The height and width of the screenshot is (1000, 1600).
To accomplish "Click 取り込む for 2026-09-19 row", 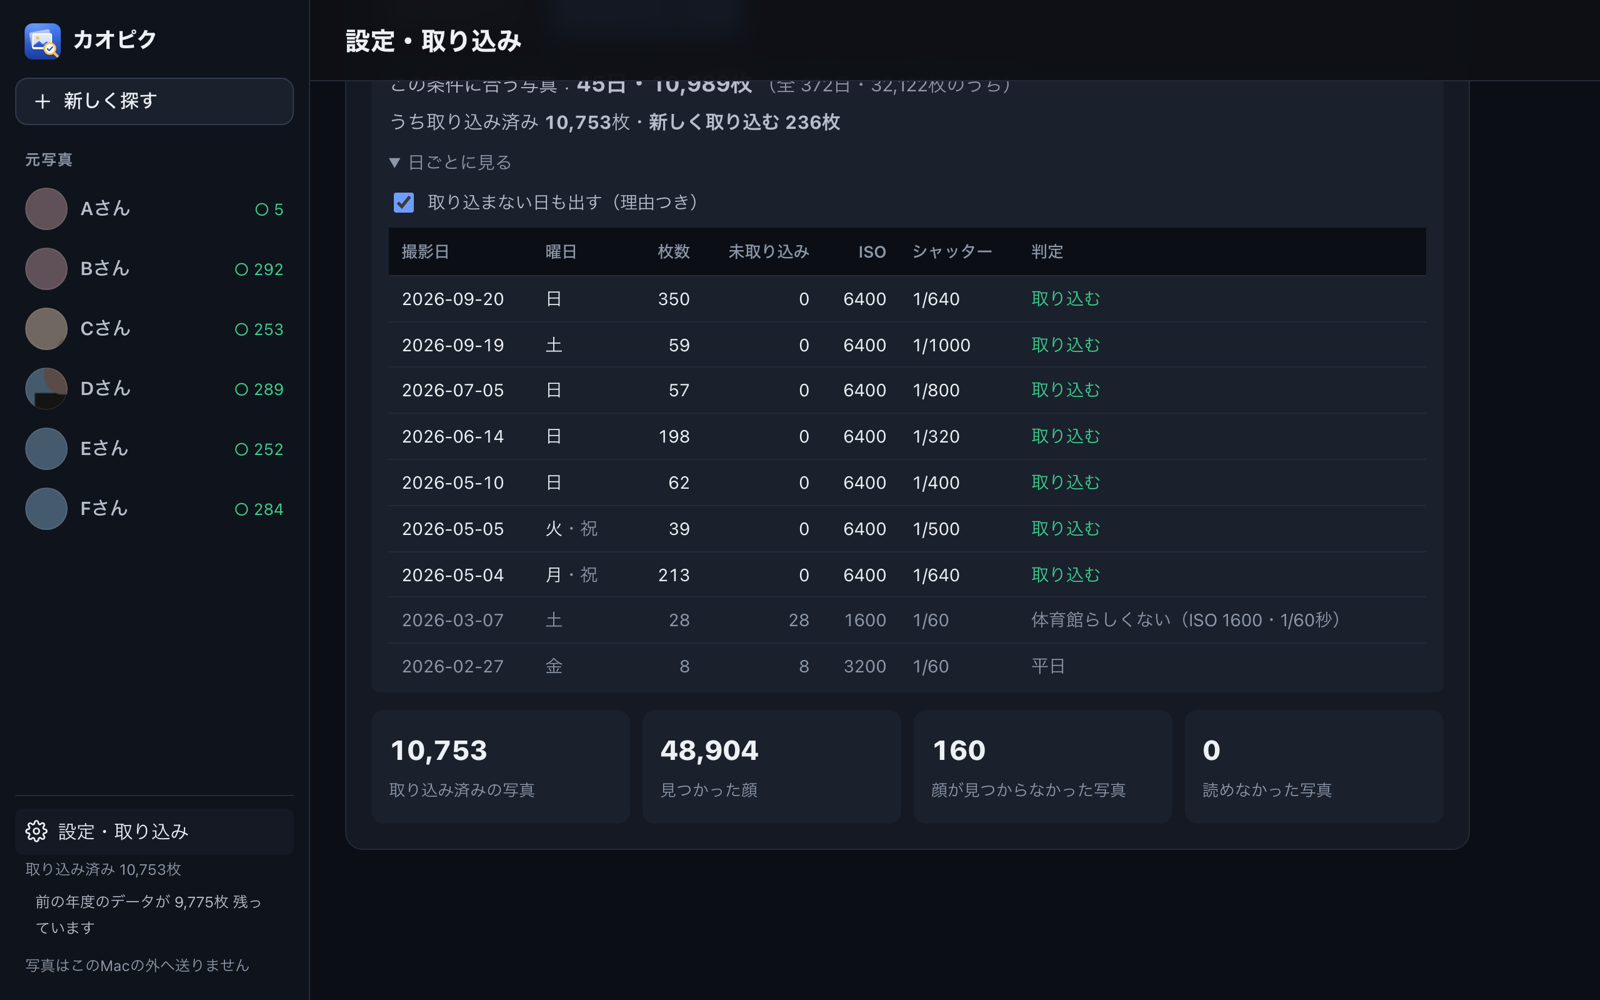I will pyautogui.click(x=1065, y=345).
